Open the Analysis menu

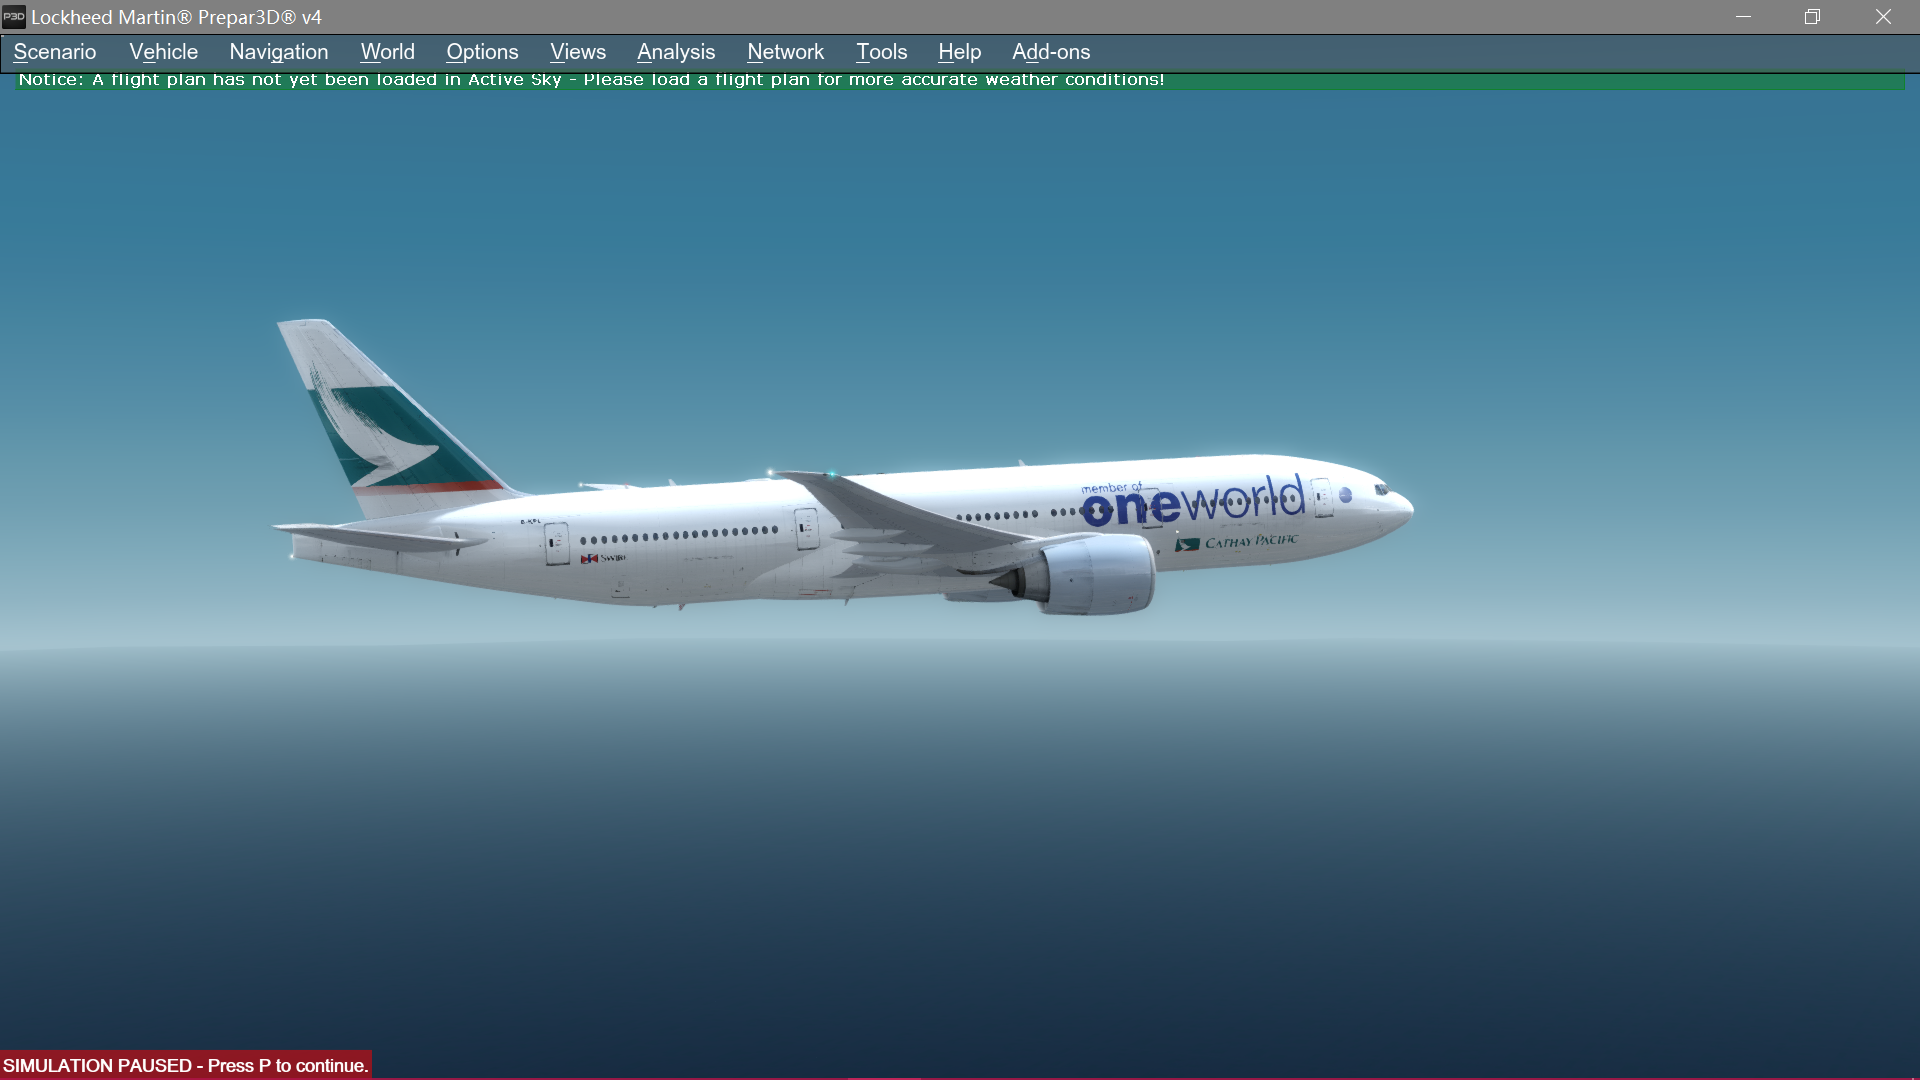coord(676,52)
